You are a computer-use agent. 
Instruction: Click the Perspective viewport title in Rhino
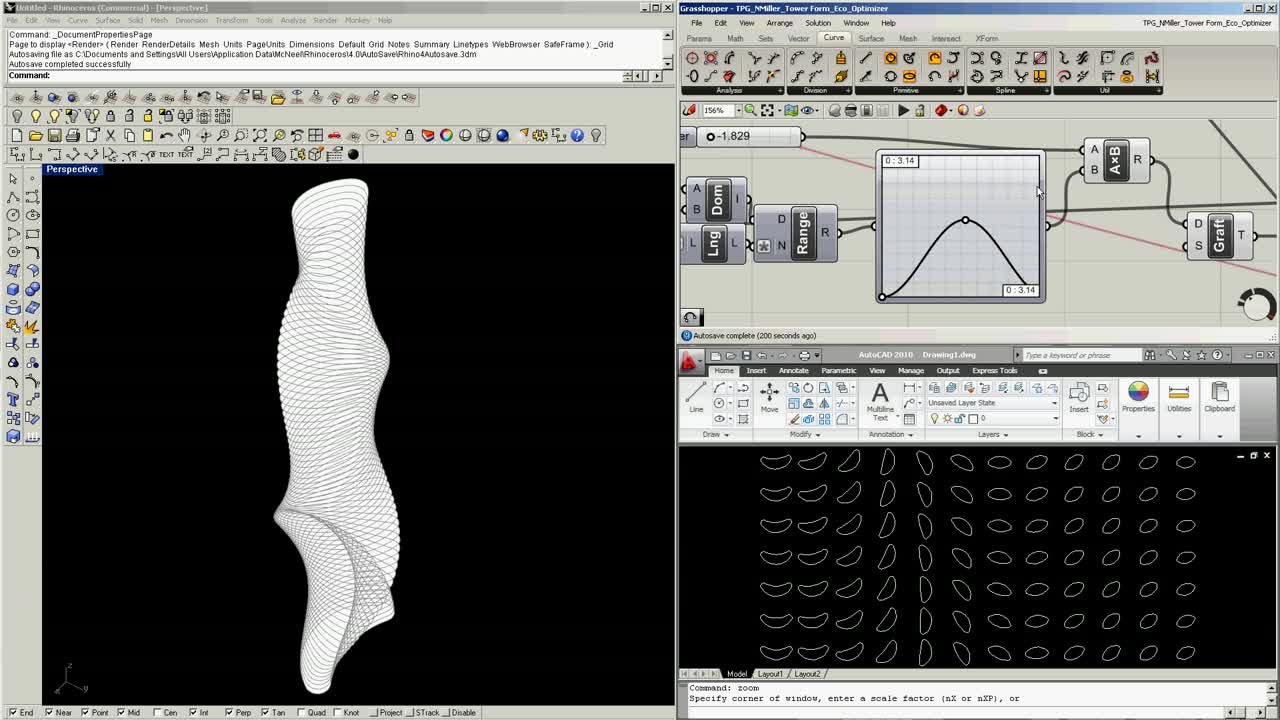(x=72, y=169)
